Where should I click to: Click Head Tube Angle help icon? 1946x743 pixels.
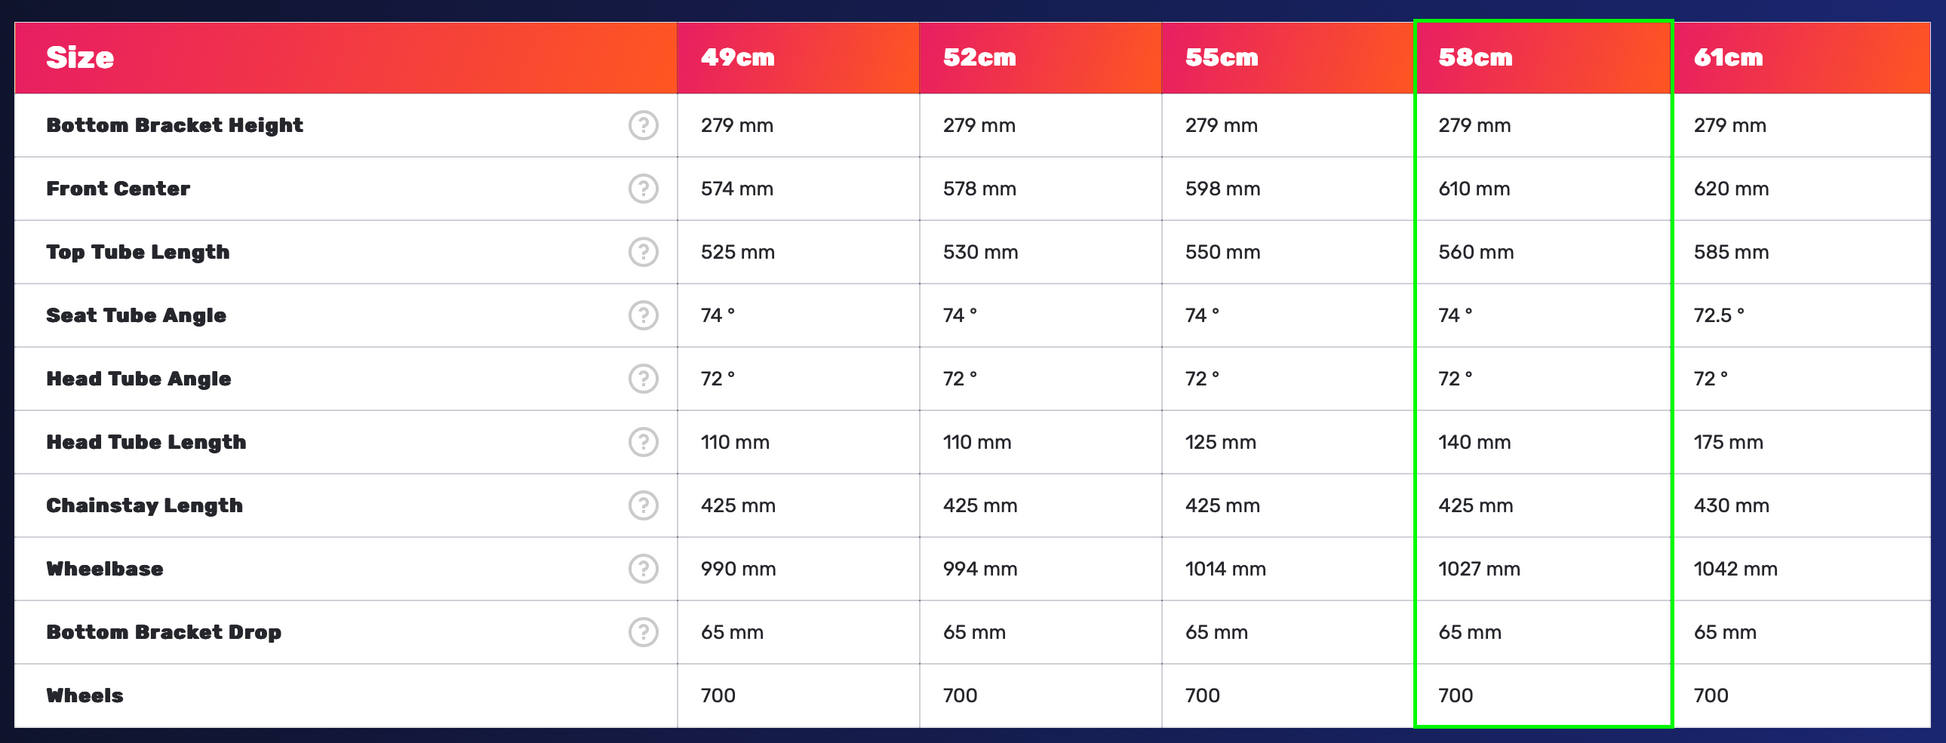643,379
